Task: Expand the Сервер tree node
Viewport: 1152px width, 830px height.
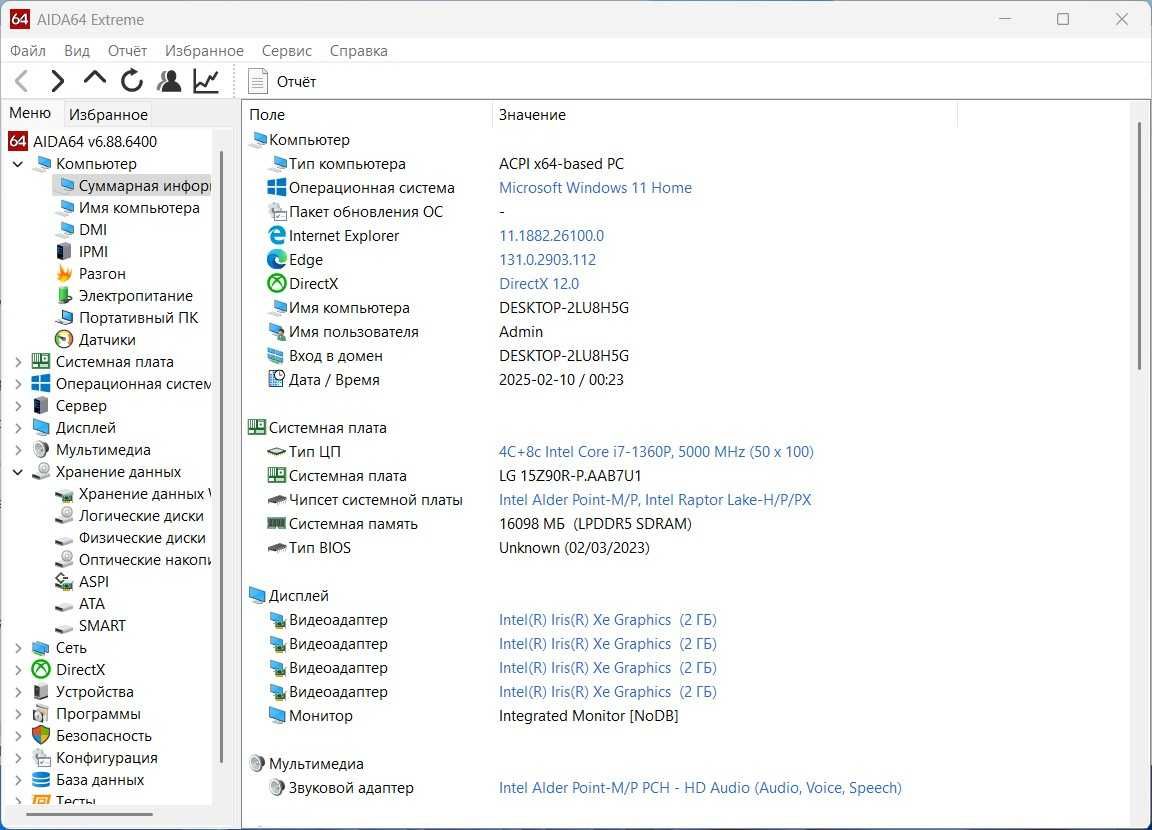Action: [18, 406]
